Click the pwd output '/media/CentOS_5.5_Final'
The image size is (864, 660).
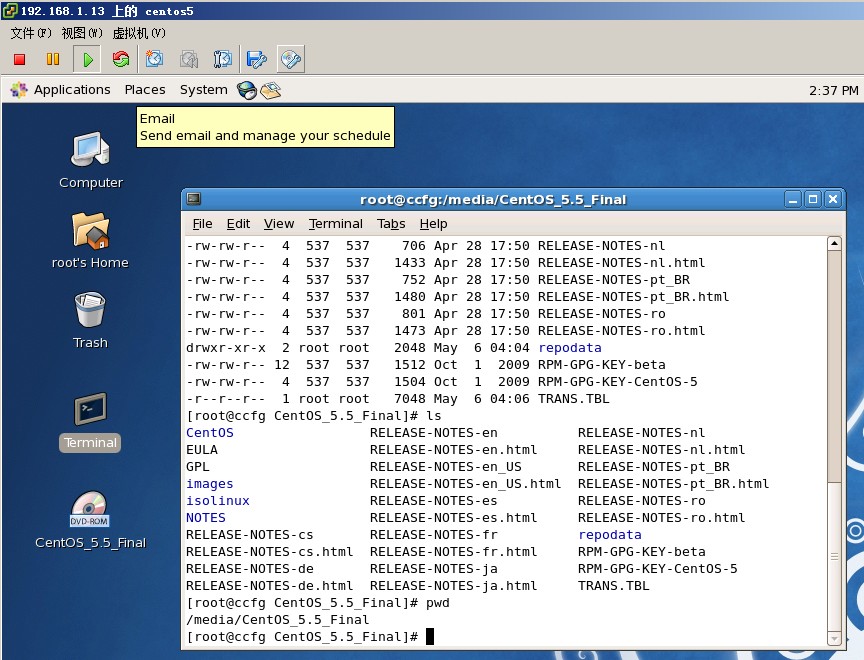click(x=278, y=620)
